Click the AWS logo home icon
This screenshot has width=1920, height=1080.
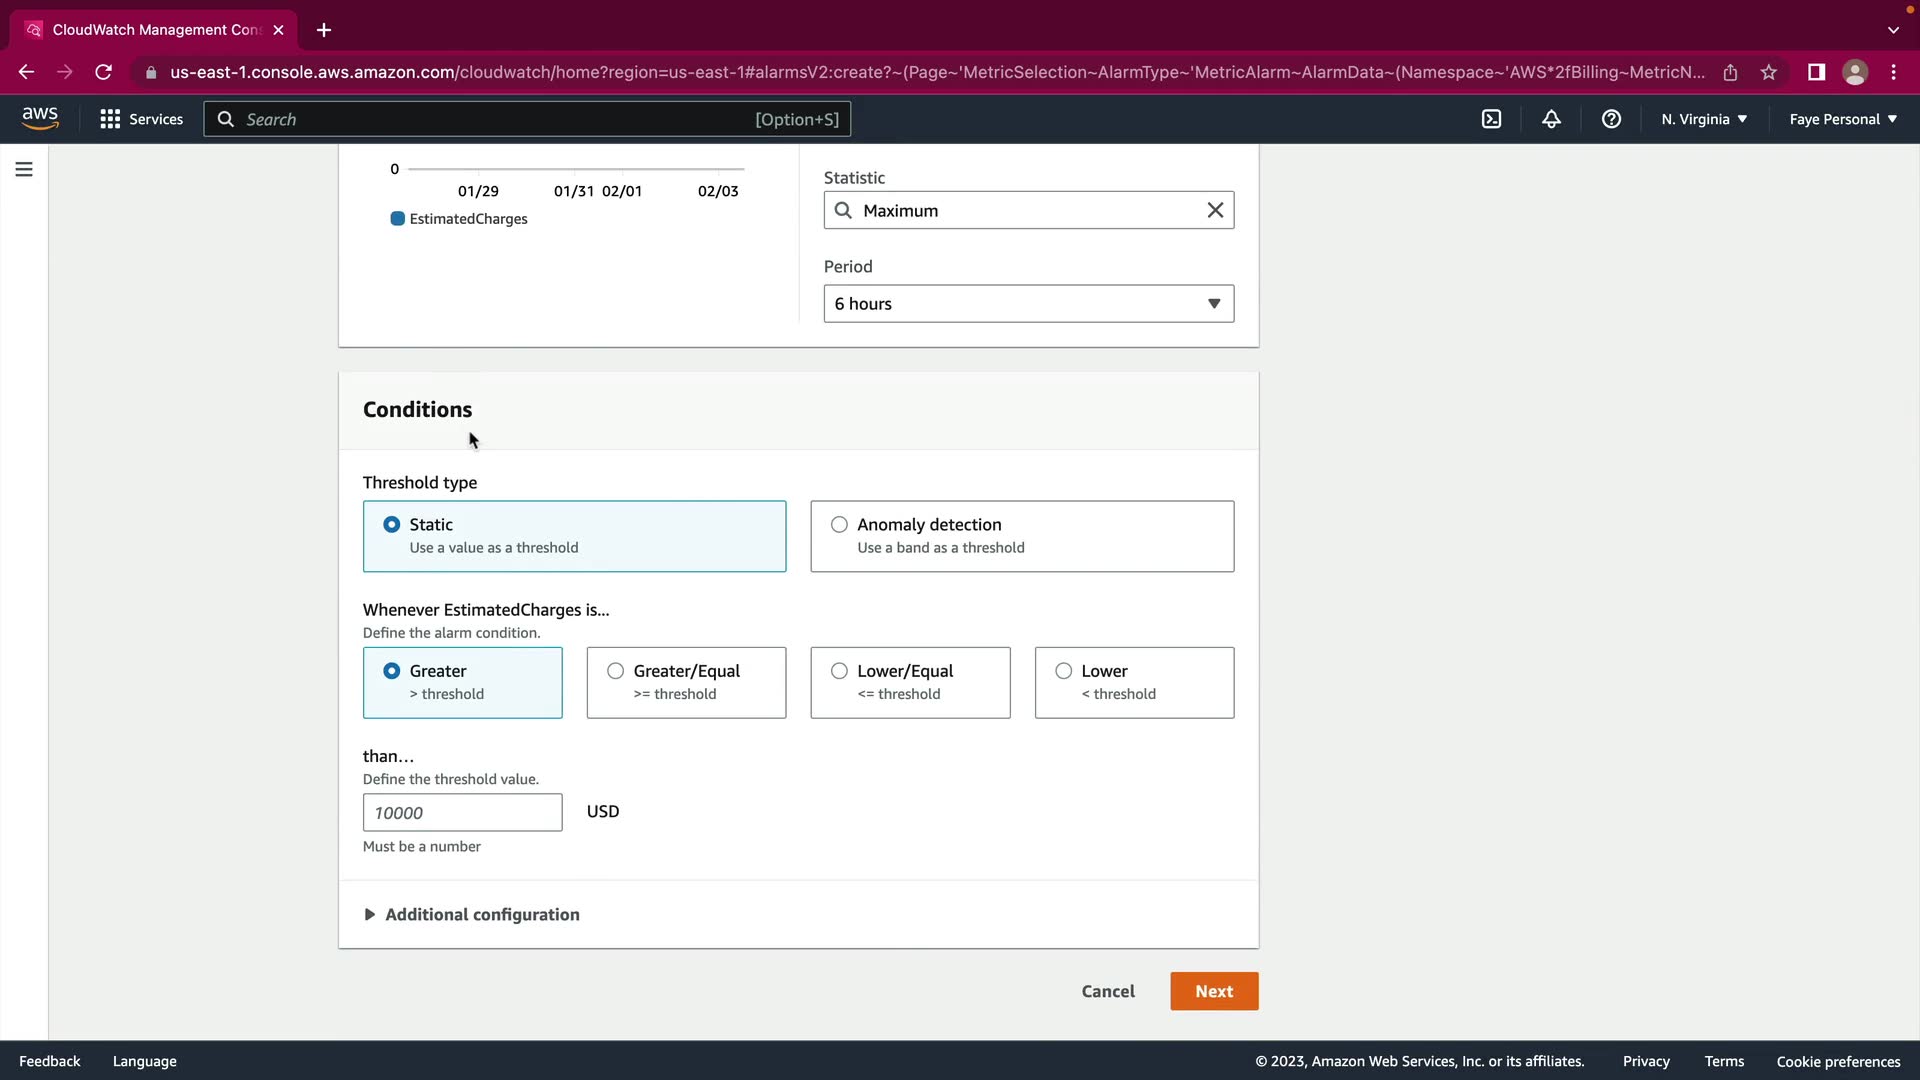pos(40,118)
